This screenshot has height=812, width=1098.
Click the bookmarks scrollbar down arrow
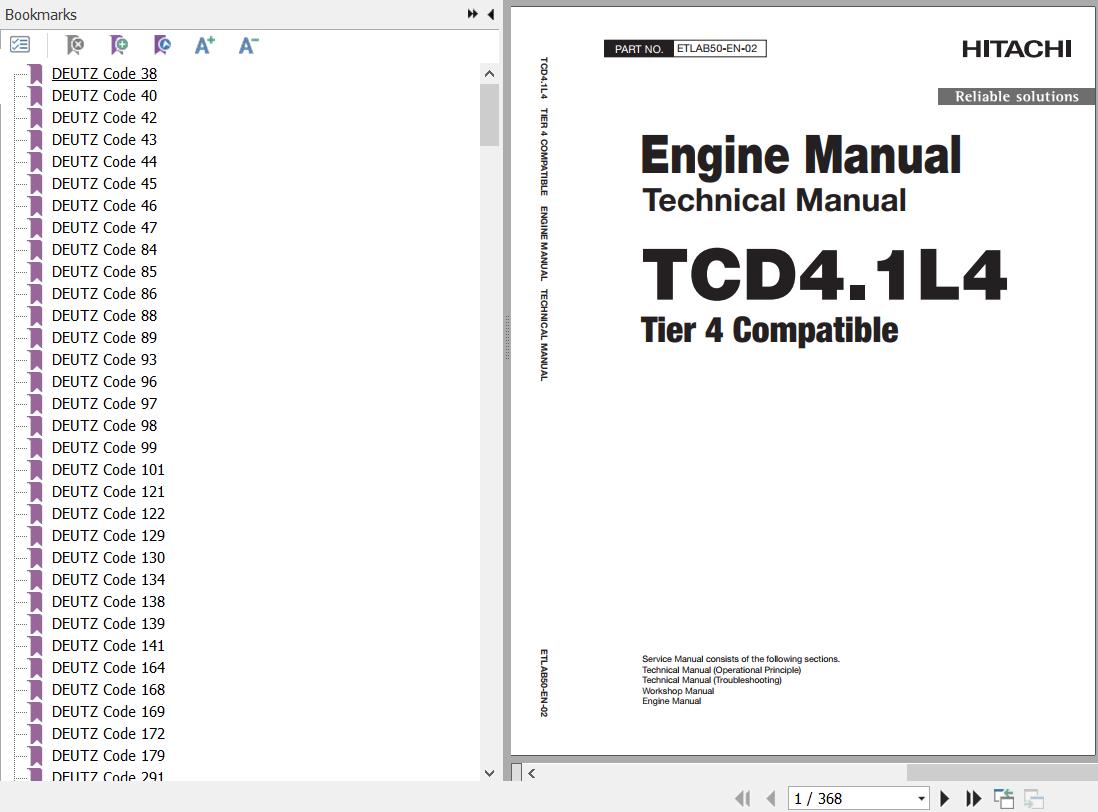pos(489,773)
